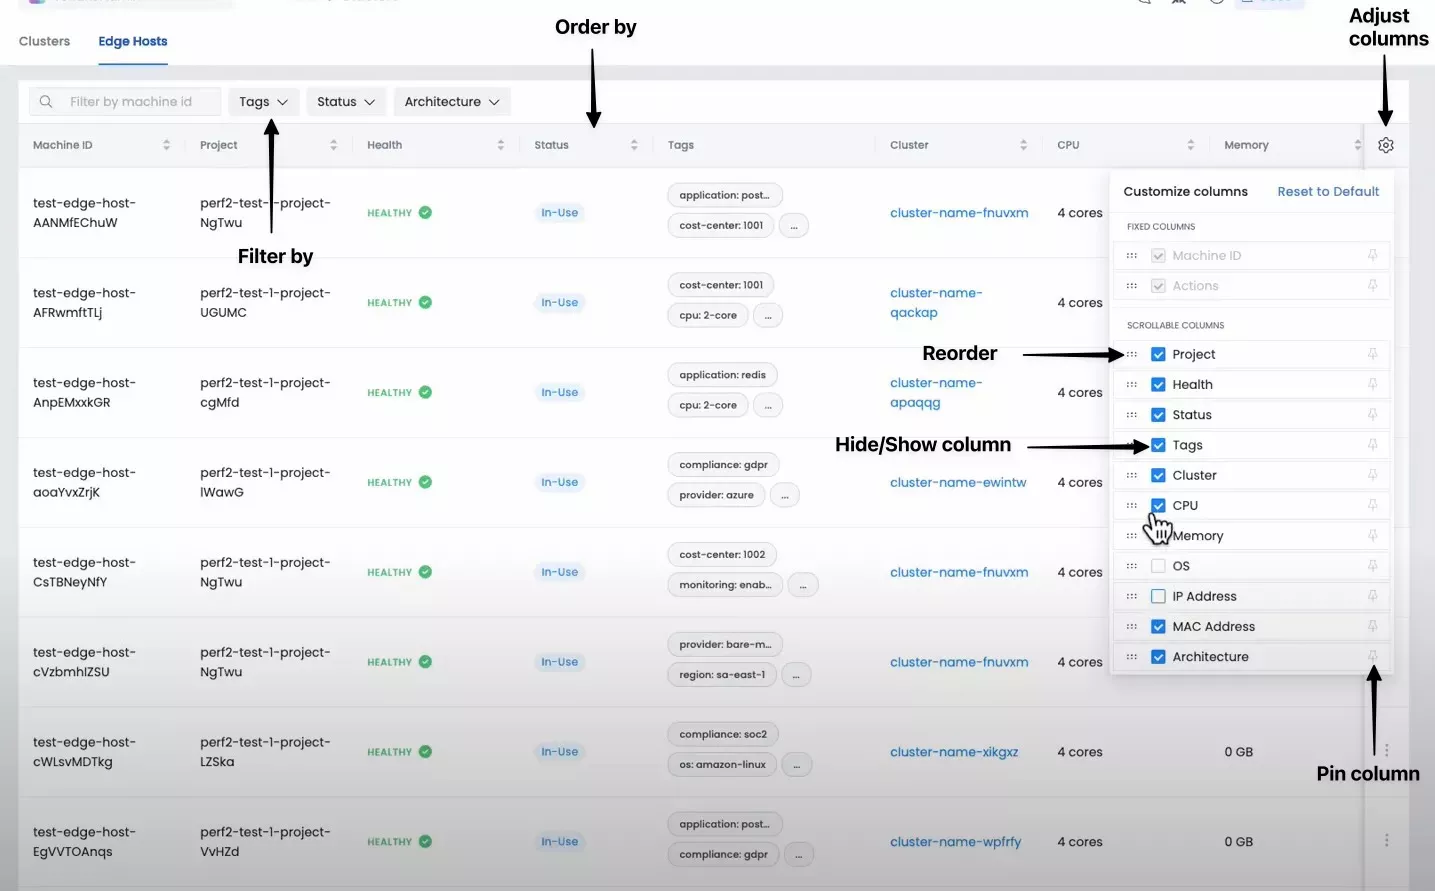Expand more tags next to os: amazon-linux
Image resolution: width=1435 pixels, height=891 pixels.
point(797,765)
